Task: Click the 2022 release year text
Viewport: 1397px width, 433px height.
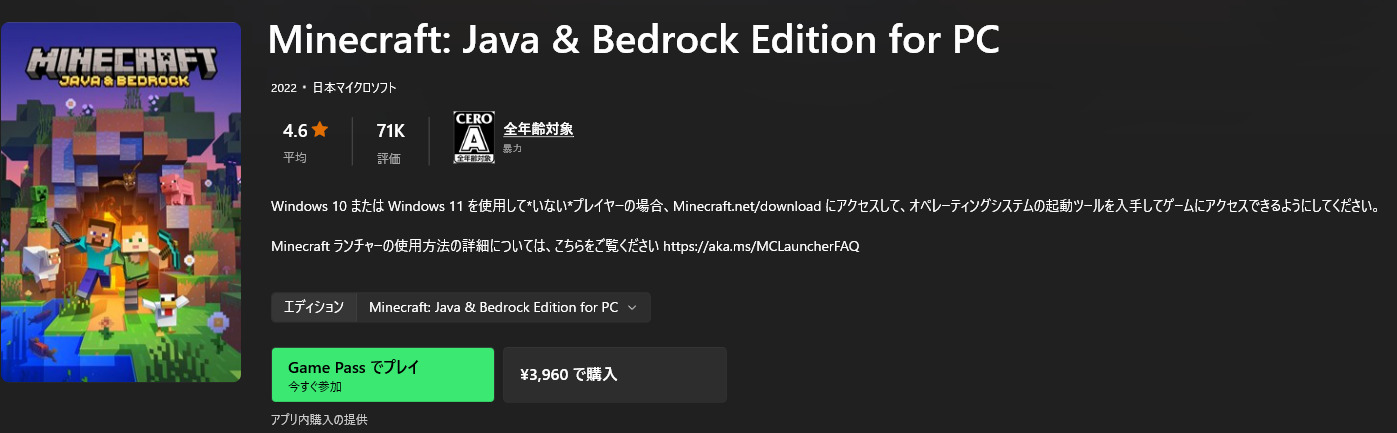Action: tap(284, 88)
